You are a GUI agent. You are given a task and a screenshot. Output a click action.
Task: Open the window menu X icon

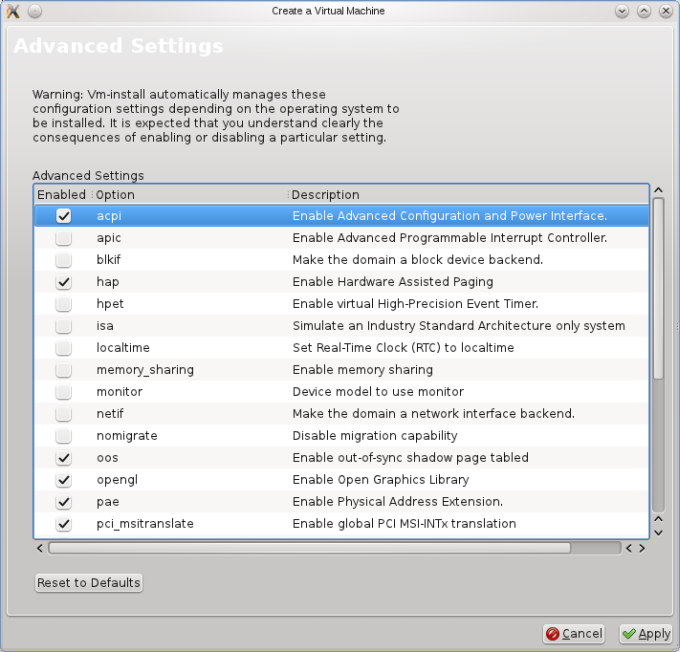[13, 11]
